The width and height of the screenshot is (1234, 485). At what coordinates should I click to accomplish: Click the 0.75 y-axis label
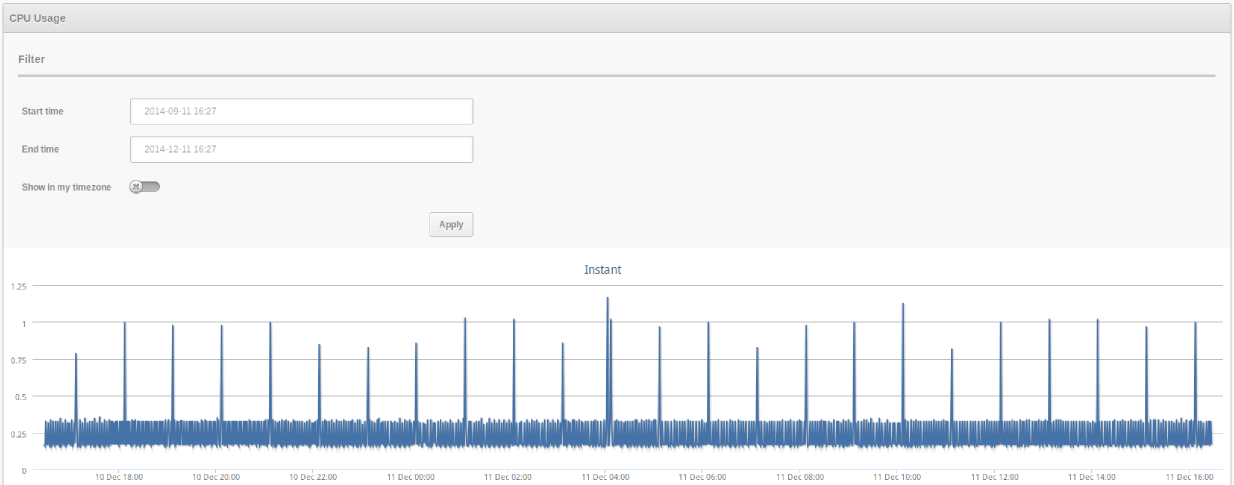click(x=18, y=360)
